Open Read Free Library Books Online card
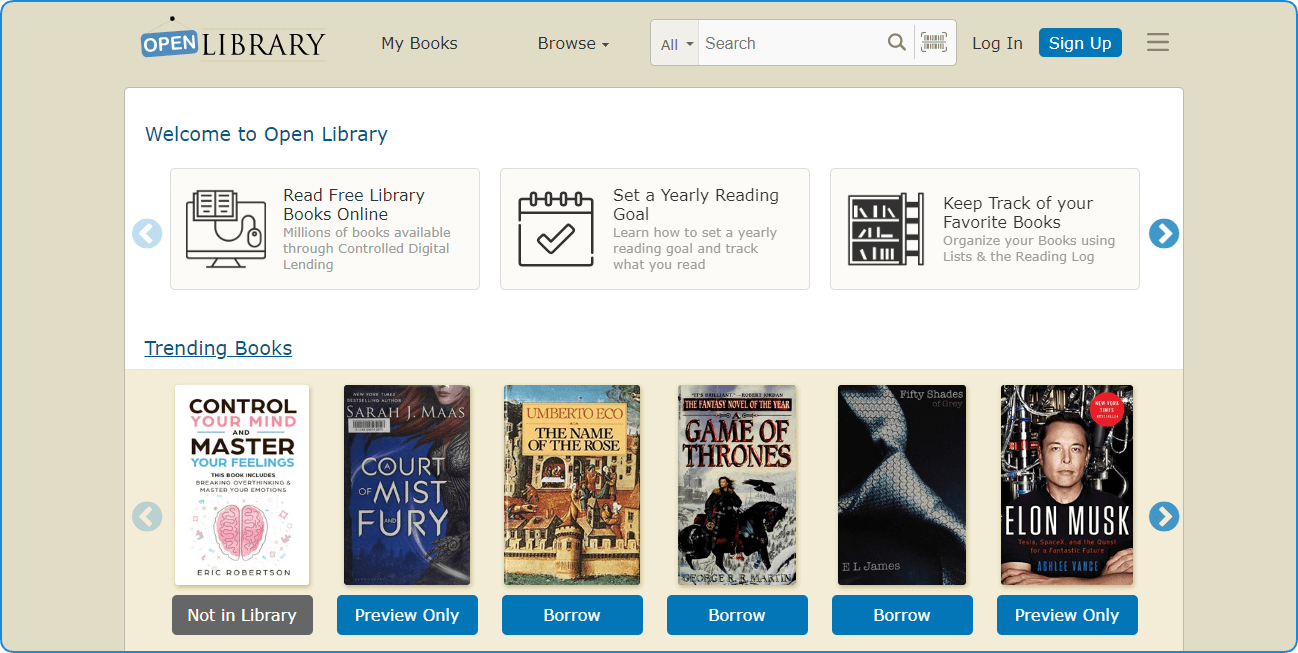 325,229
